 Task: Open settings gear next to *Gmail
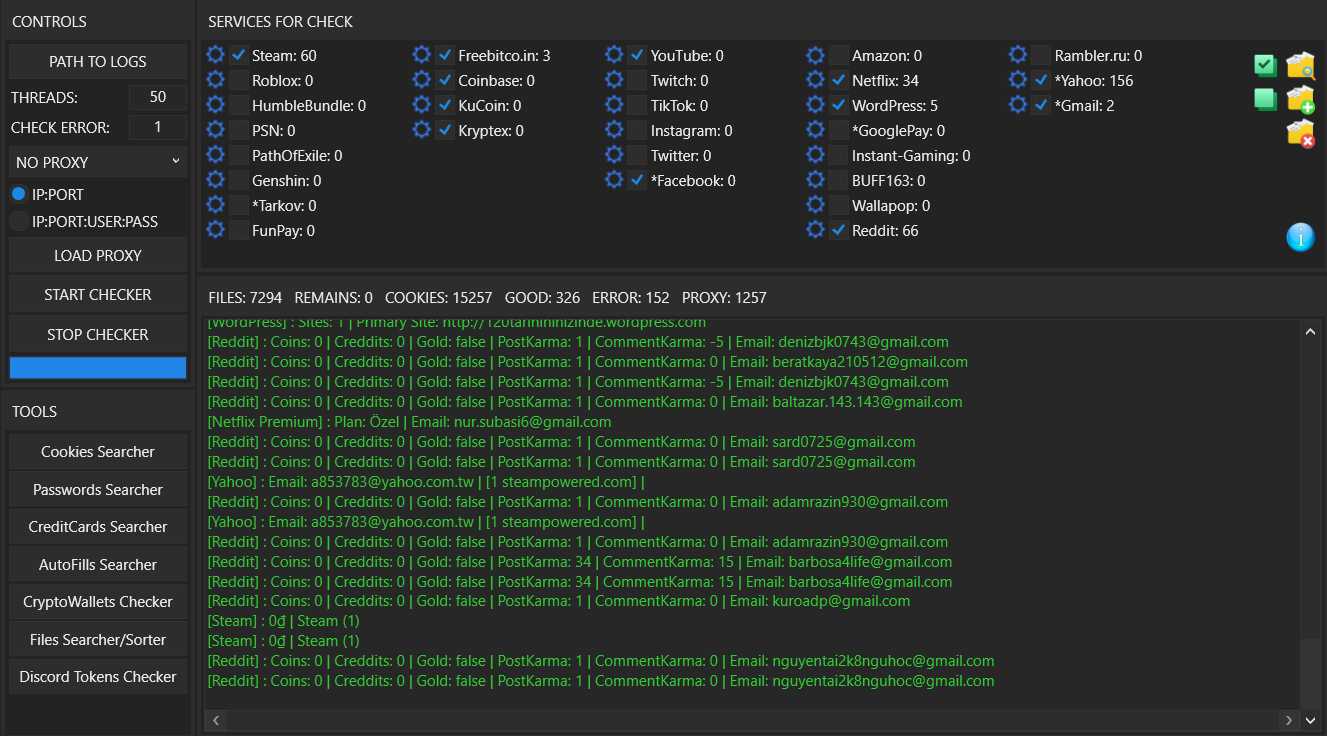[x=1018, y=105]
